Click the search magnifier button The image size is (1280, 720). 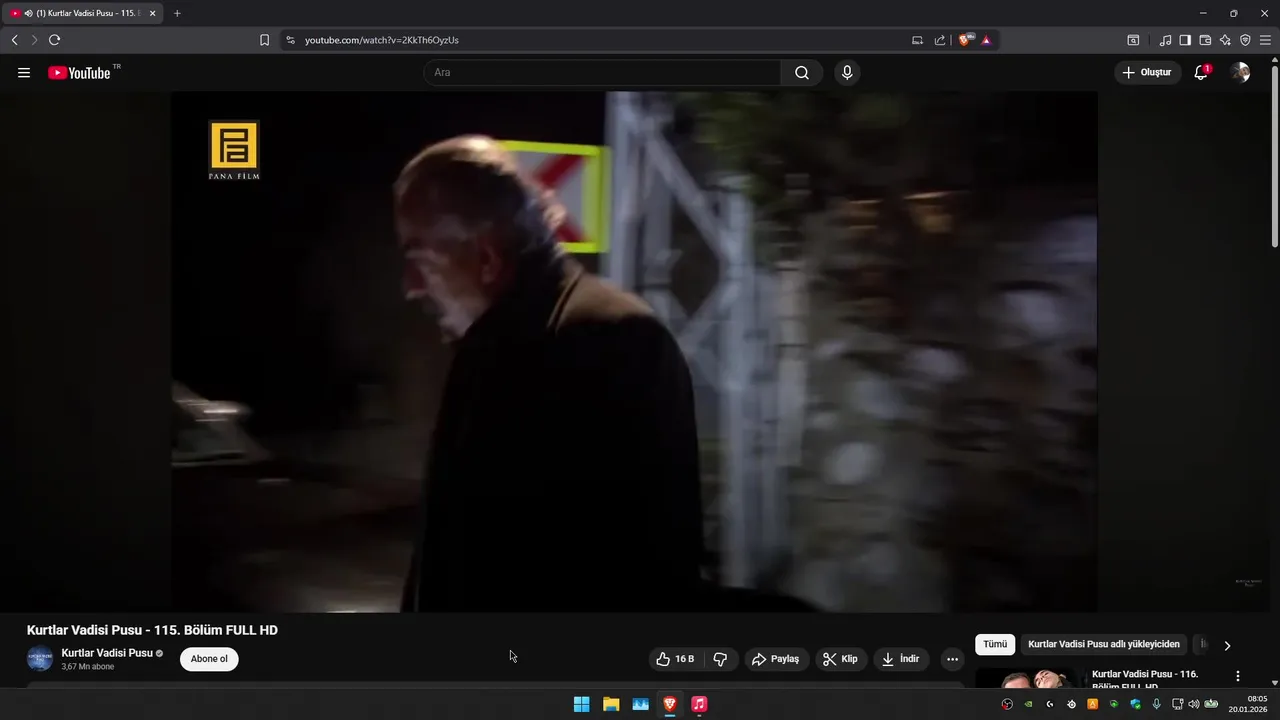pos(802,73)
